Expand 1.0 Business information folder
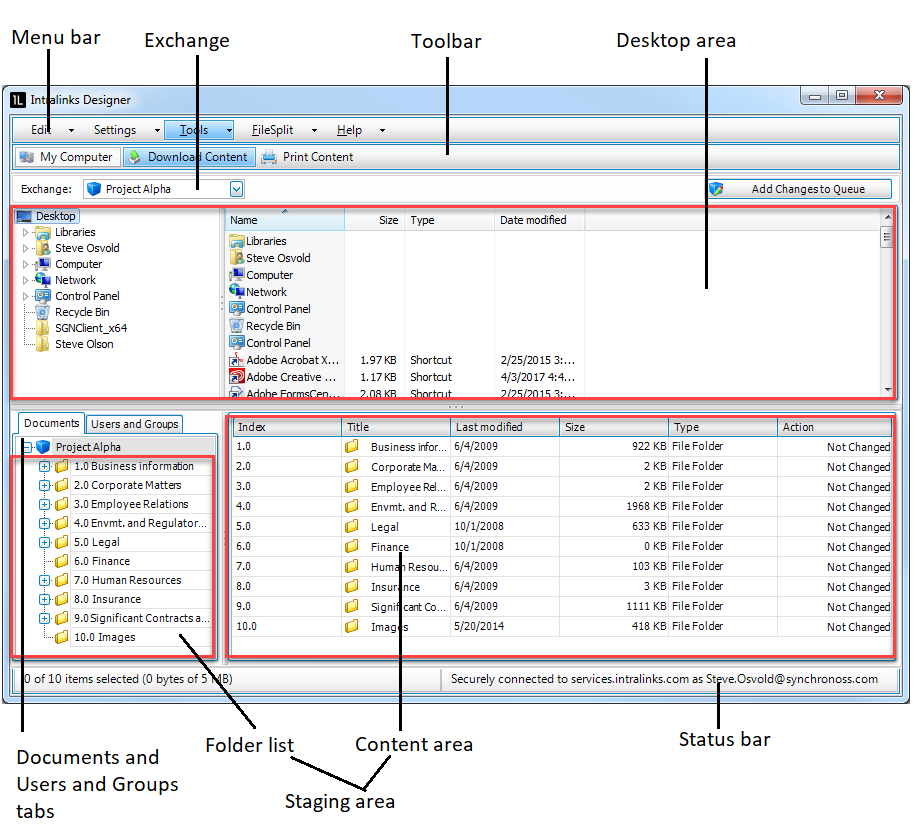 click(x=44, y=466)
